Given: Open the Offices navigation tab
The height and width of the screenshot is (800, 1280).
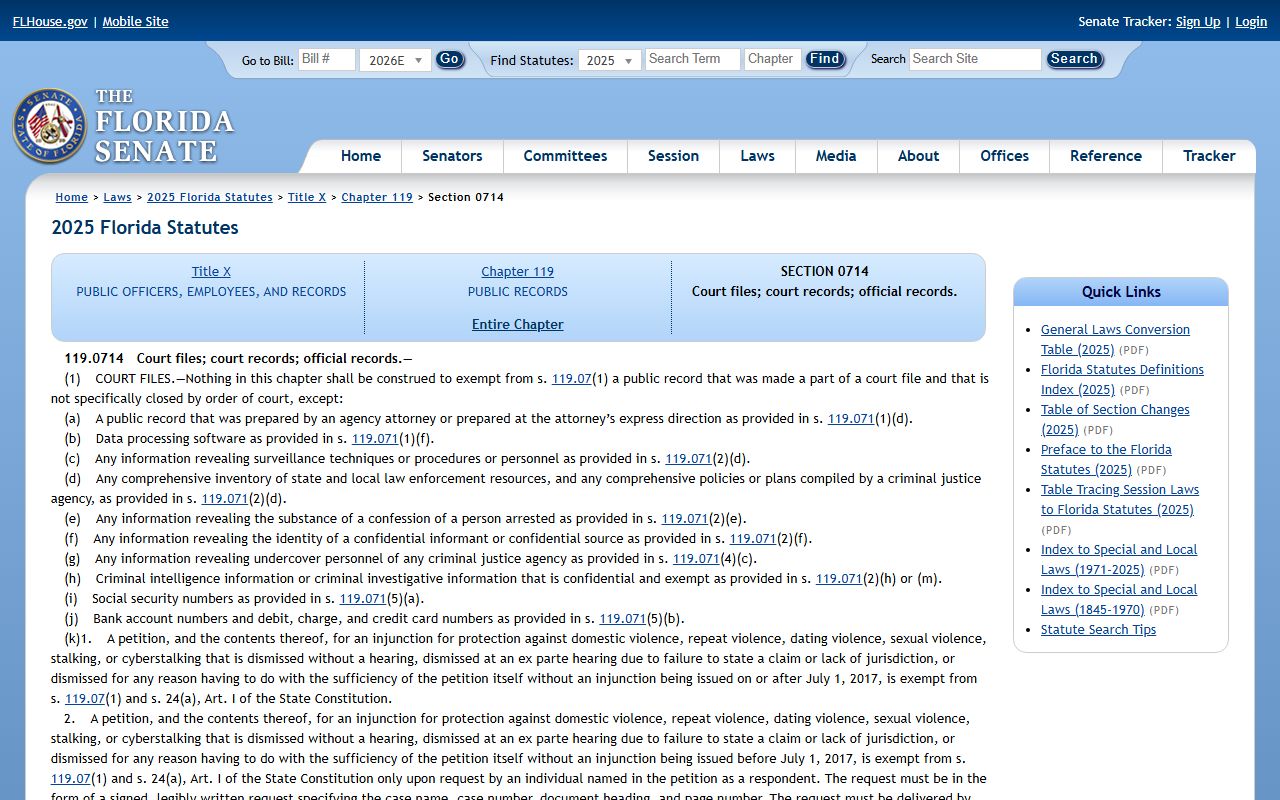Looking at the screenshot, I should [x=1004, y=156].
